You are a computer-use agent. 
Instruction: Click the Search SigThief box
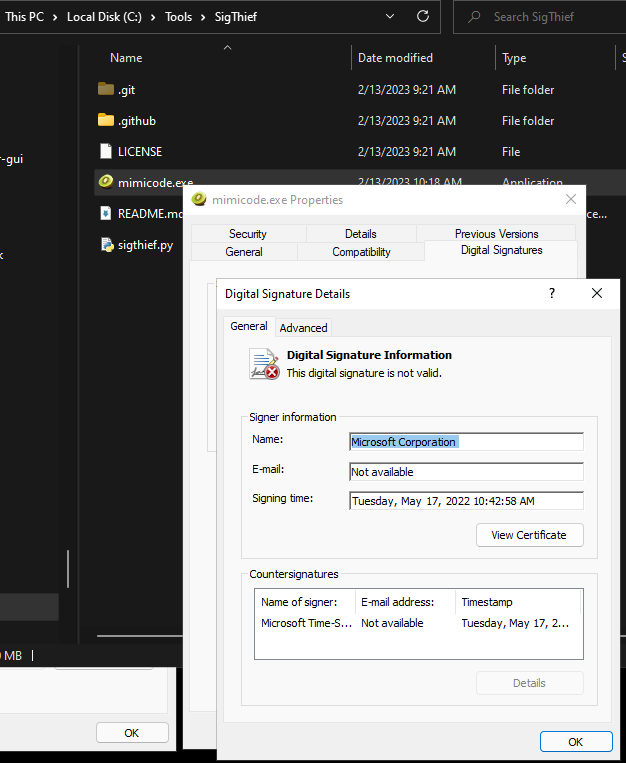pos(539,17)
